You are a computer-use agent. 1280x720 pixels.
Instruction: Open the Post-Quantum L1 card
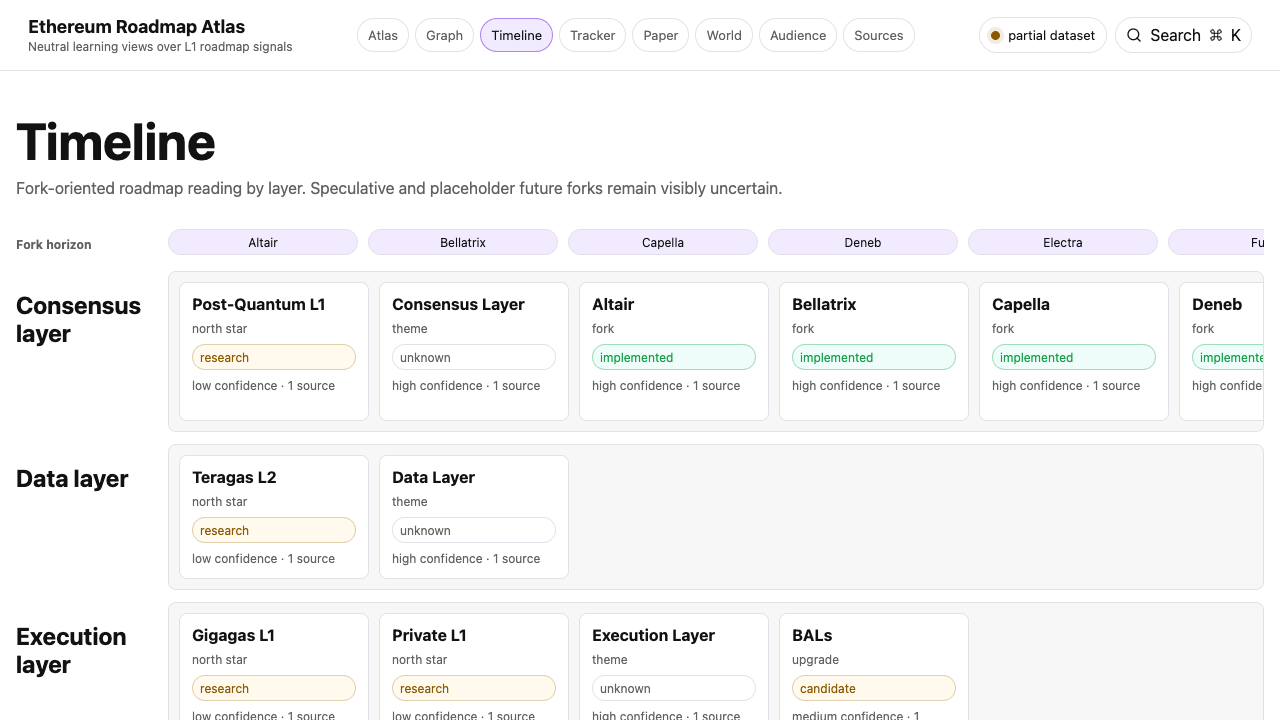pyautogui.click(x=274, y=351)
